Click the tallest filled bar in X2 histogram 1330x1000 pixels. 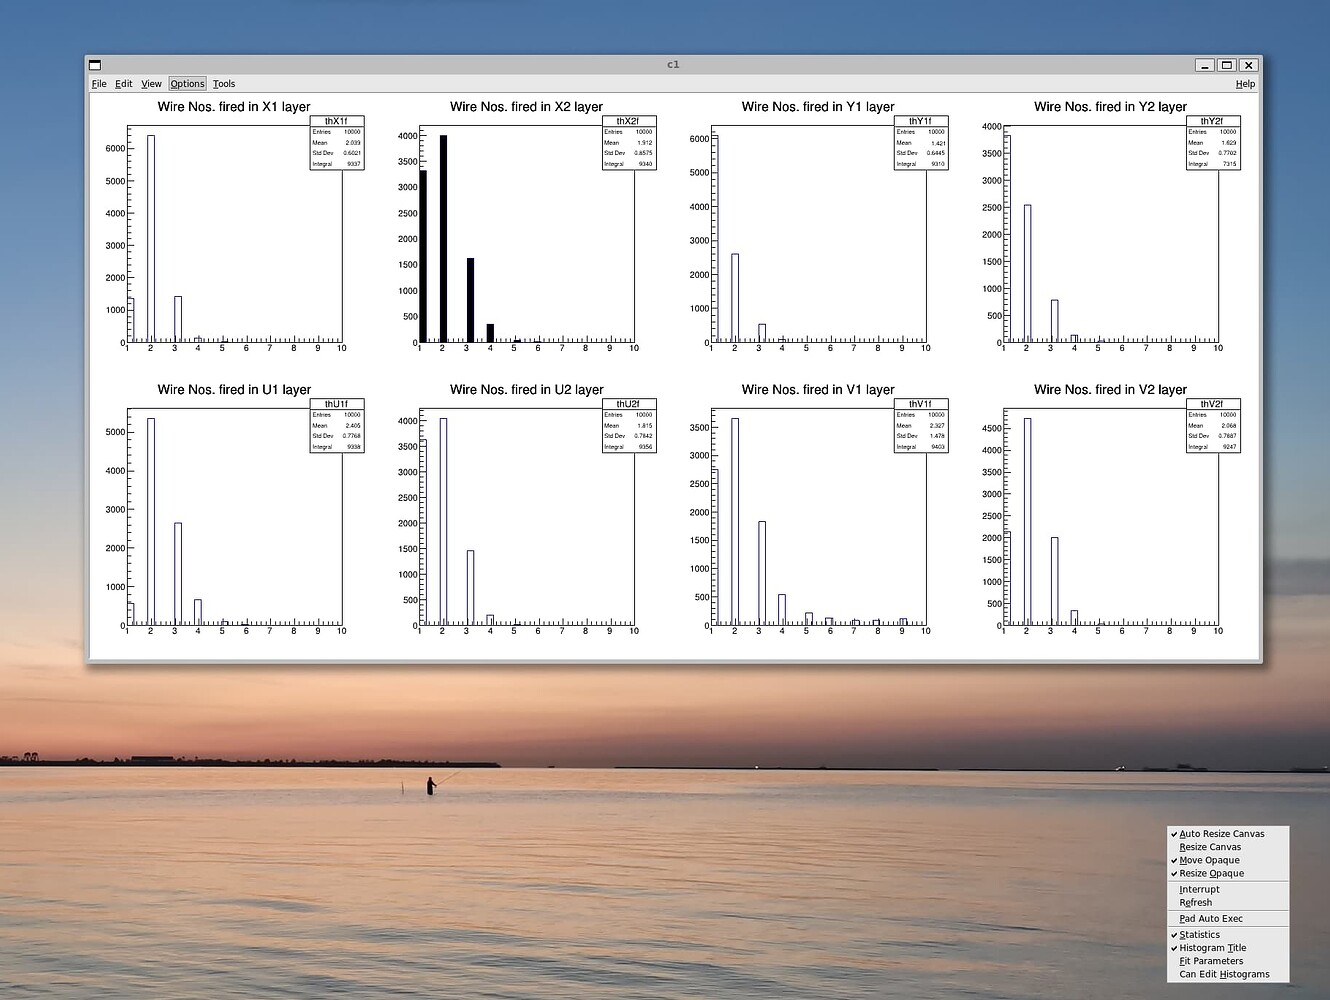coord(443,239)
